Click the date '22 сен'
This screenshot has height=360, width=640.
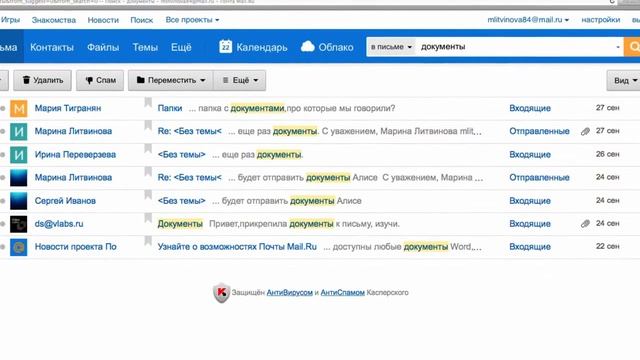(607, 247)
